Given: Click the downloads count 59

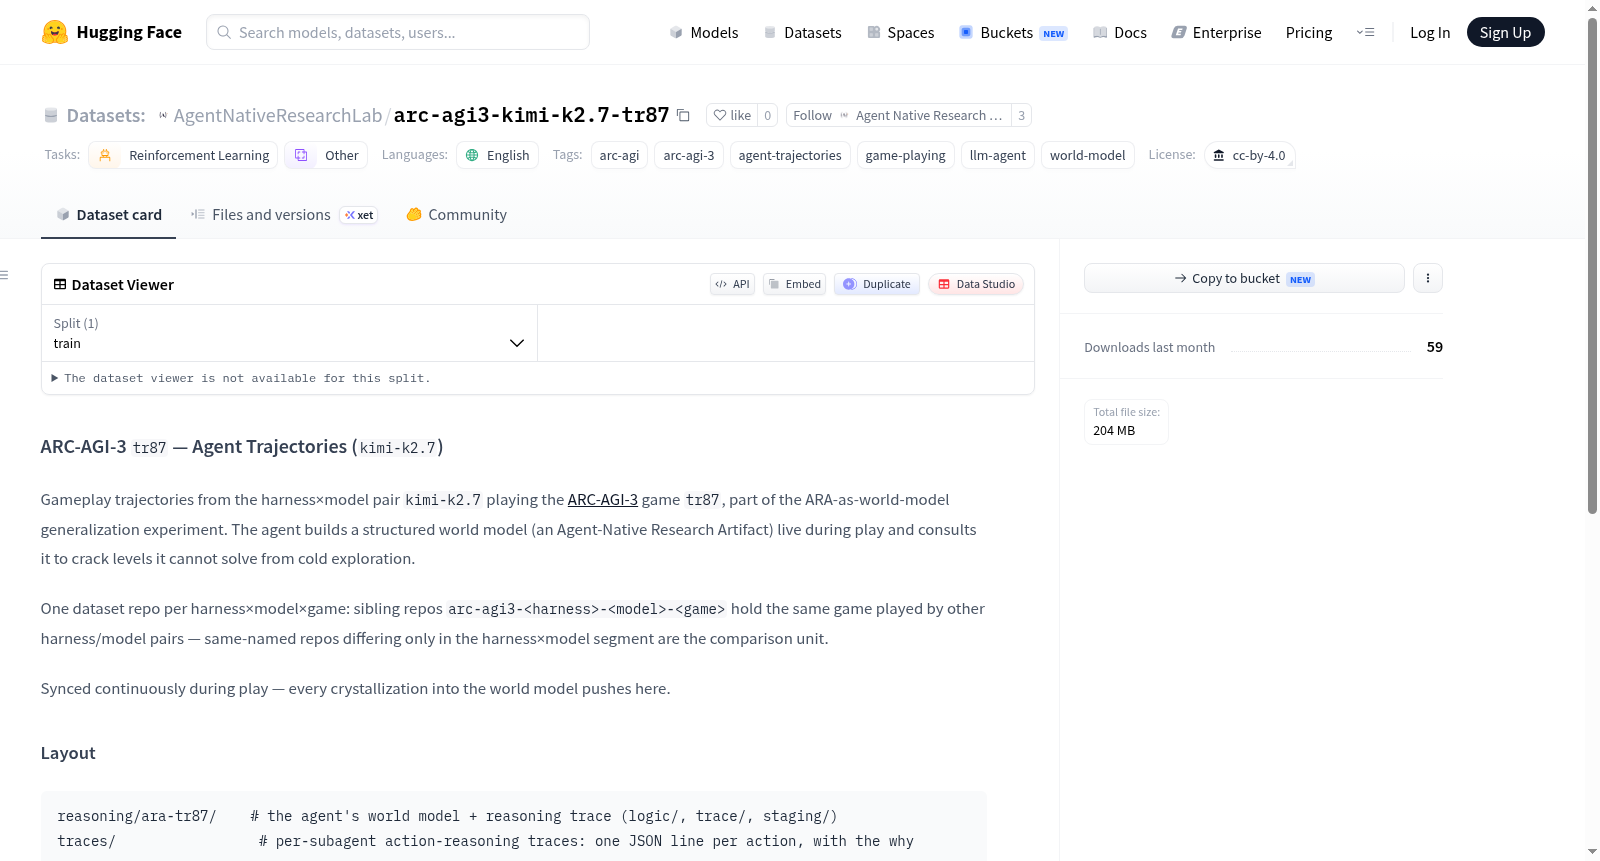Looking at the screenshot, I should pyautogui.click(x=1435, y=347).
